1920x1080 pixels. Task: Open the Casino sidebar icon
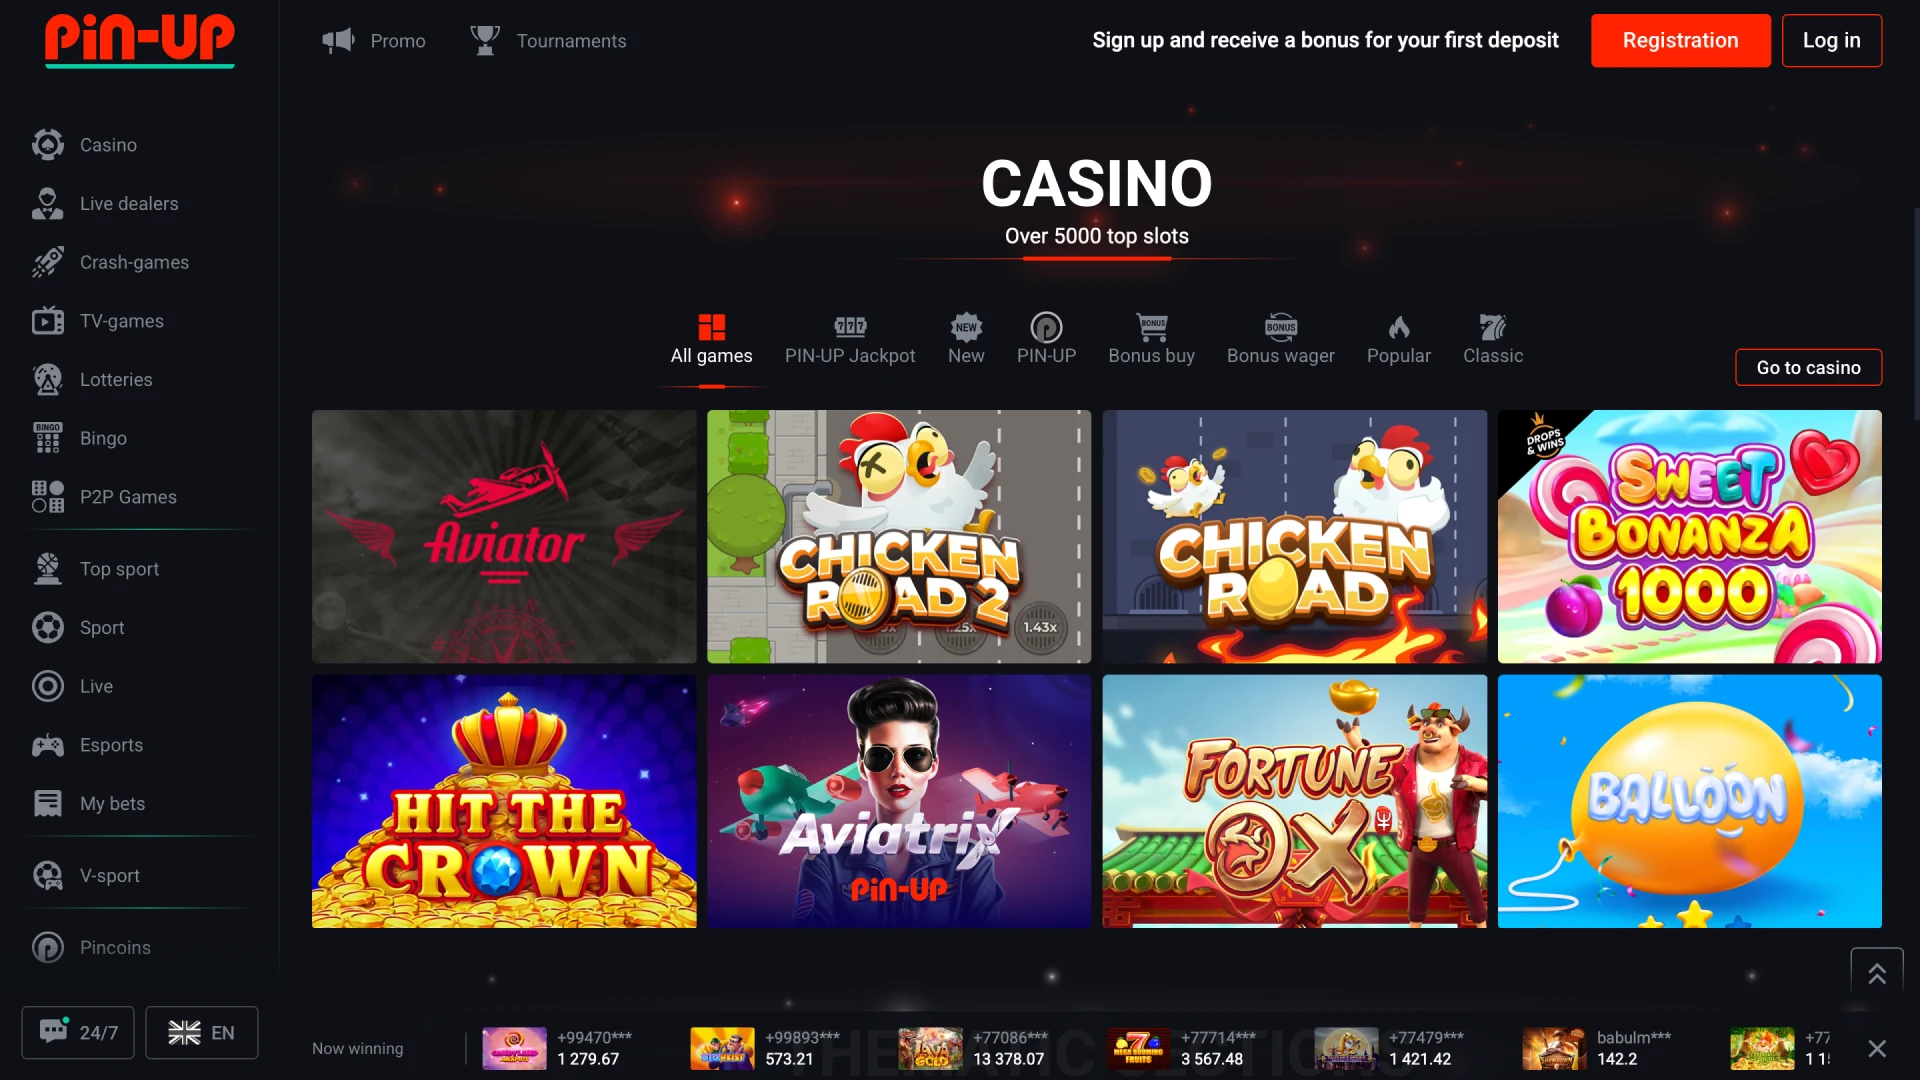[47, 145]
